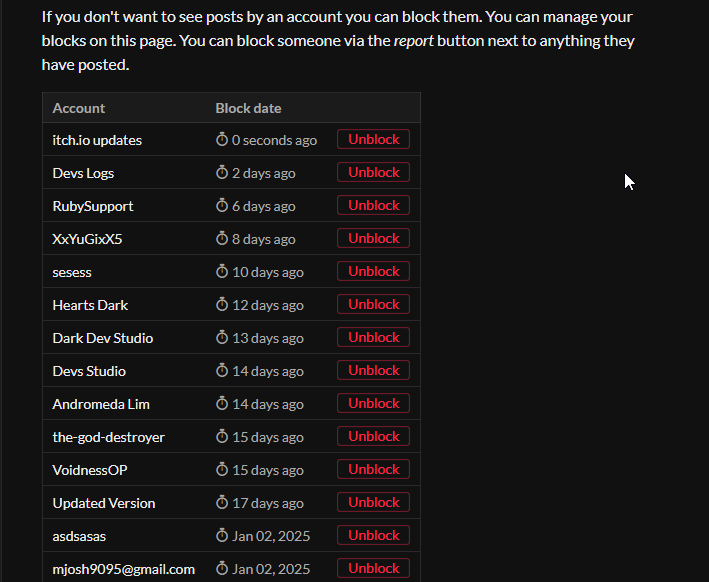
Task: Click the Block date column header
Action: tap(248, 108)
